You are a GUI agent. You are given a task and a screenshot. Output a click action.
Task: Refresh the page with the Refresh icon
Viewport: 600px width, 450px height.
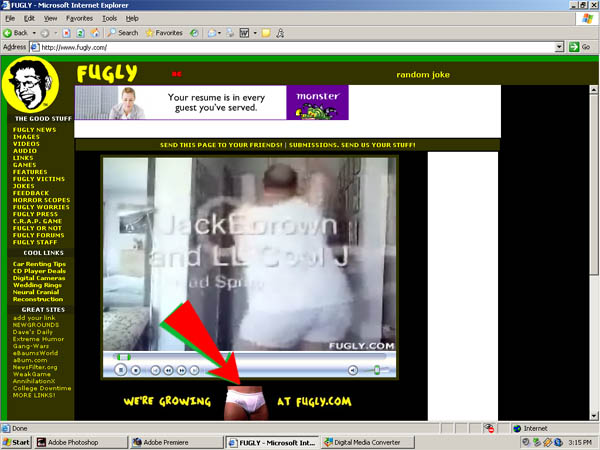pos(80,33)
